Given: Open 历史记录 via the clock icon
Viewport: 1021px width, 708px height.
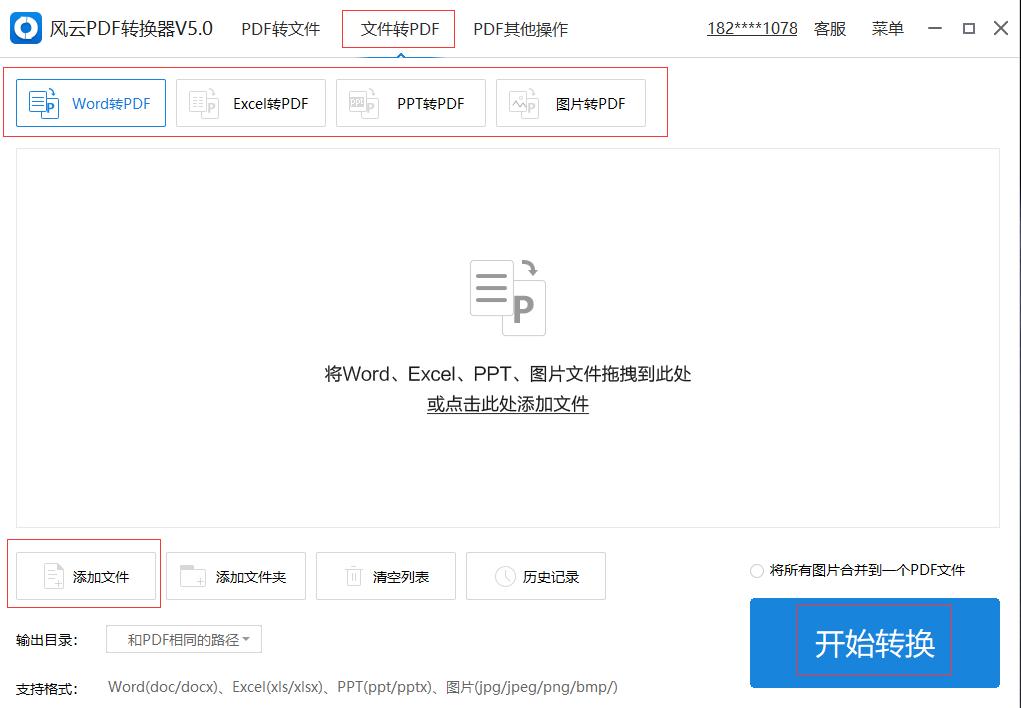Looking at the screenshot, I should (505, 575).
